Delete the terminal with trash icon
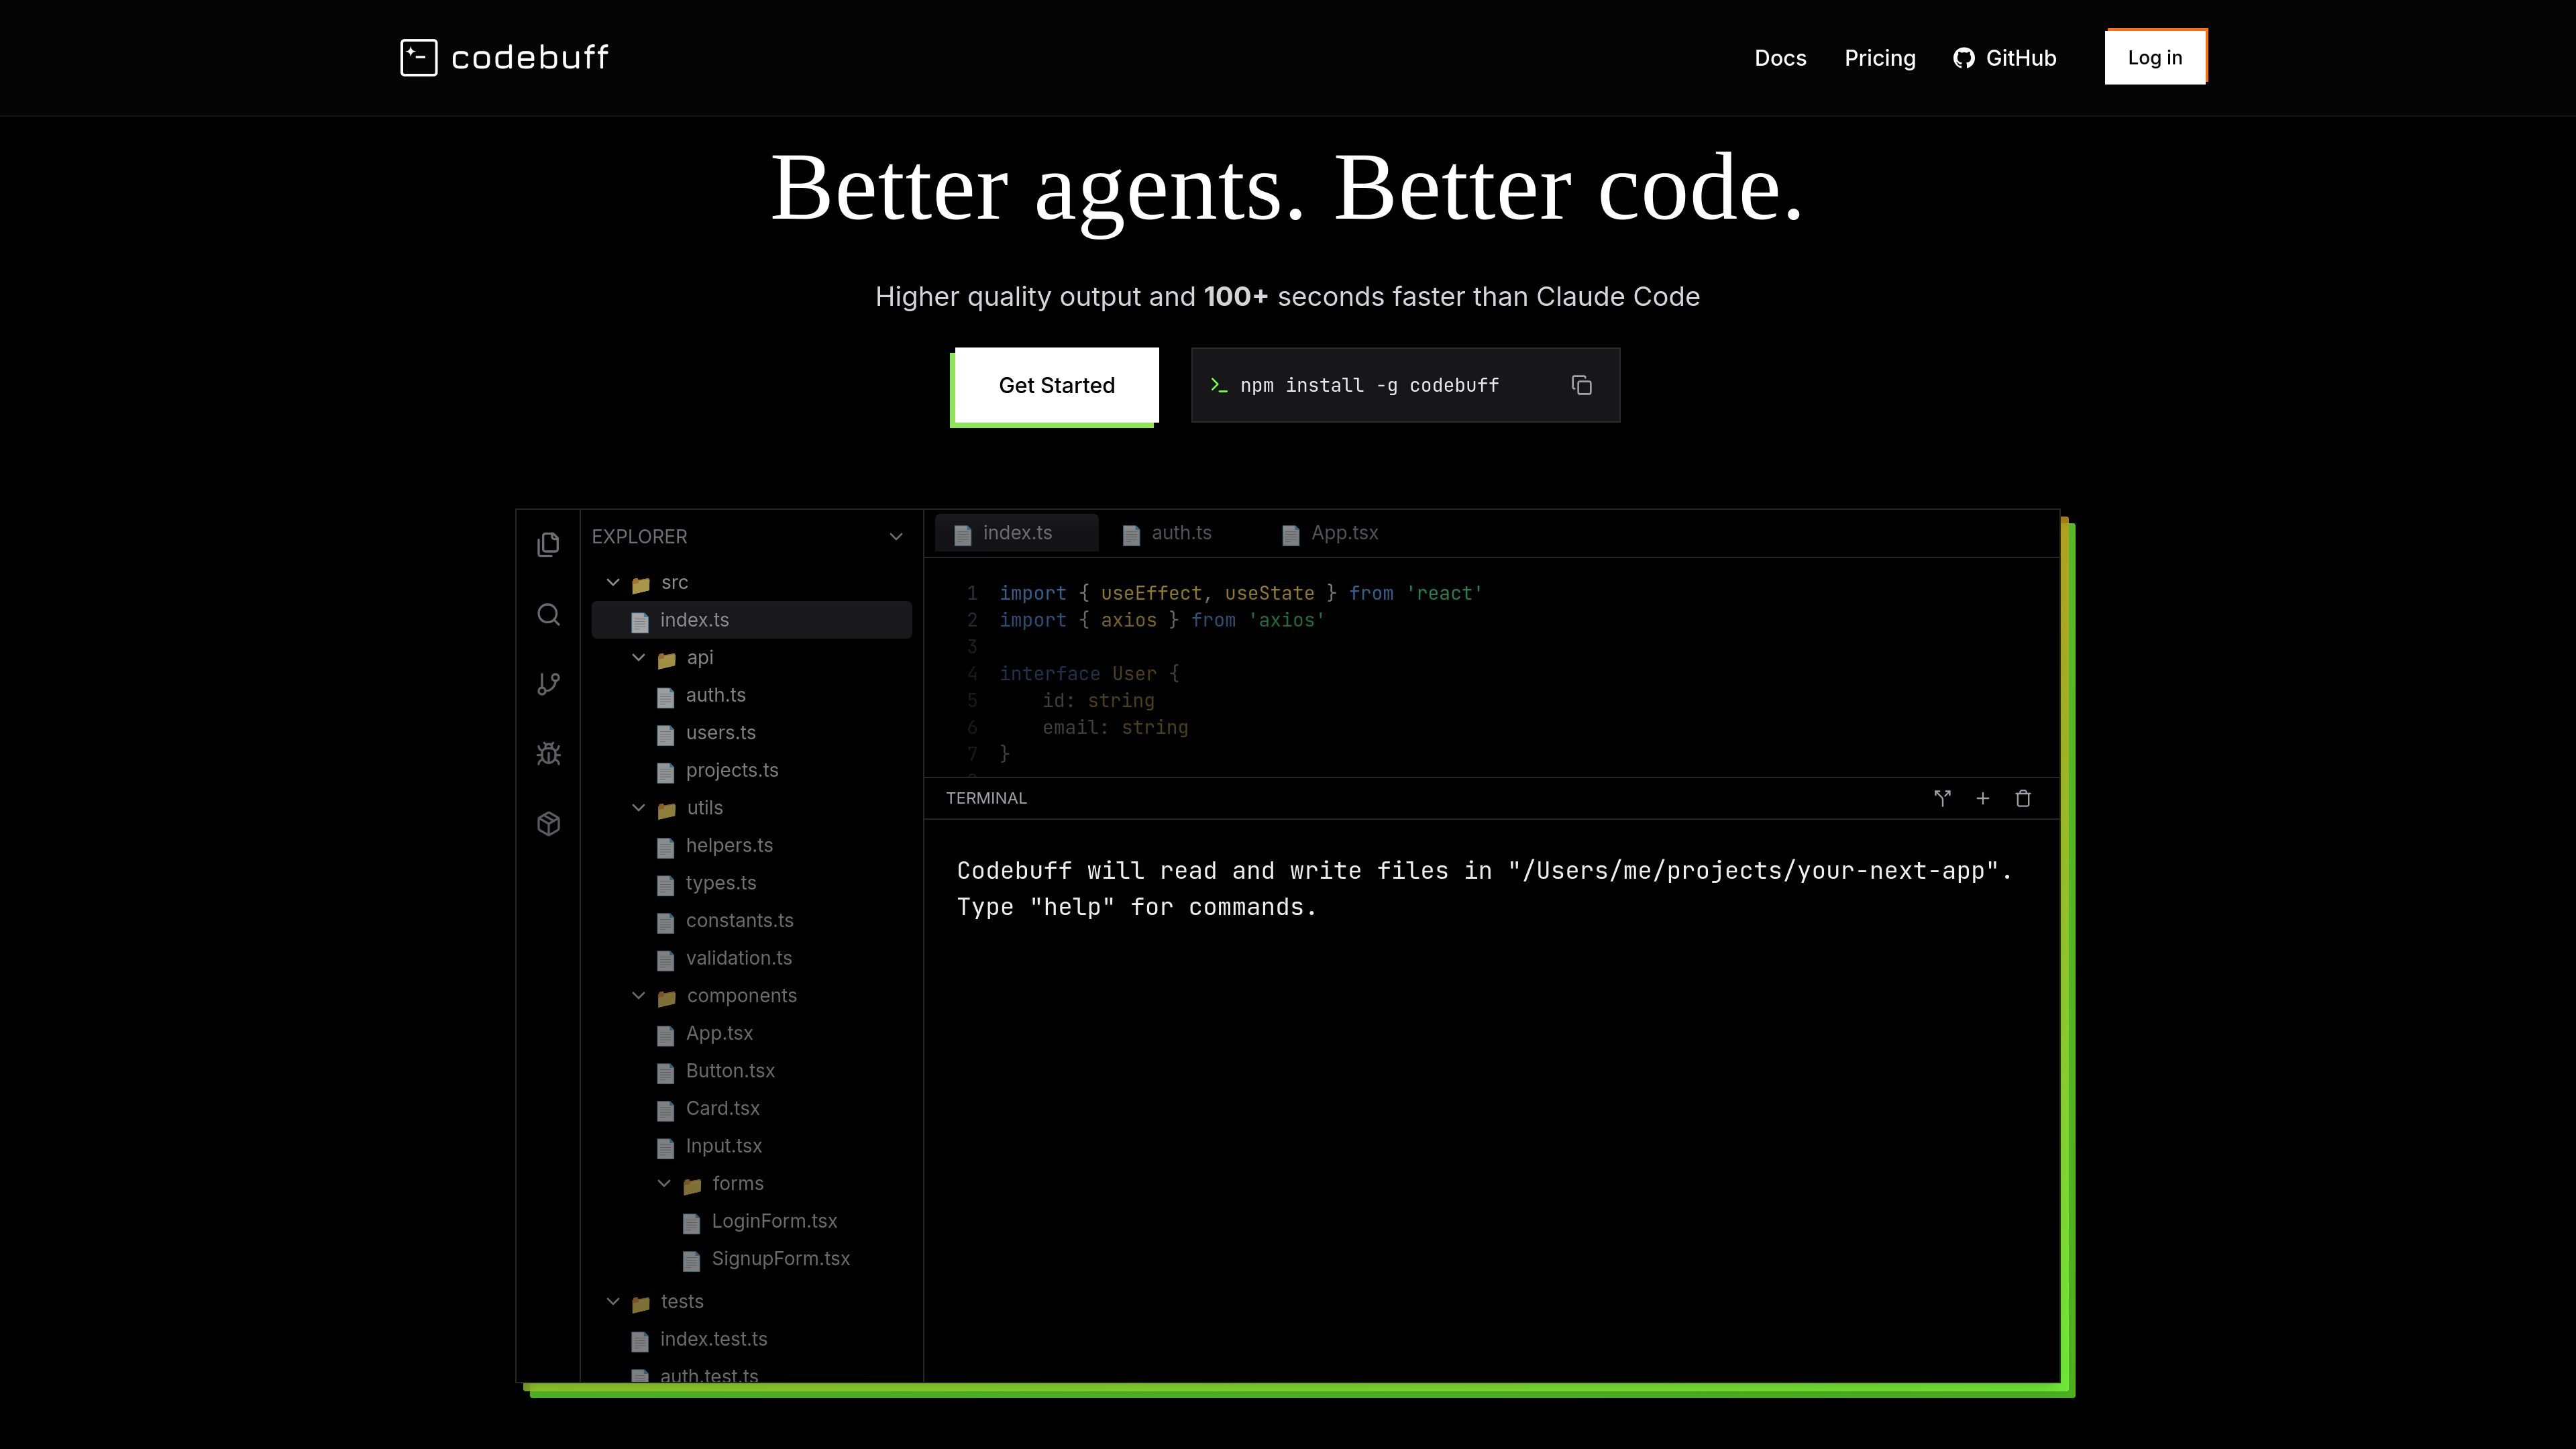The width and height of the screenshot is (2576, 1449). 2023,798
